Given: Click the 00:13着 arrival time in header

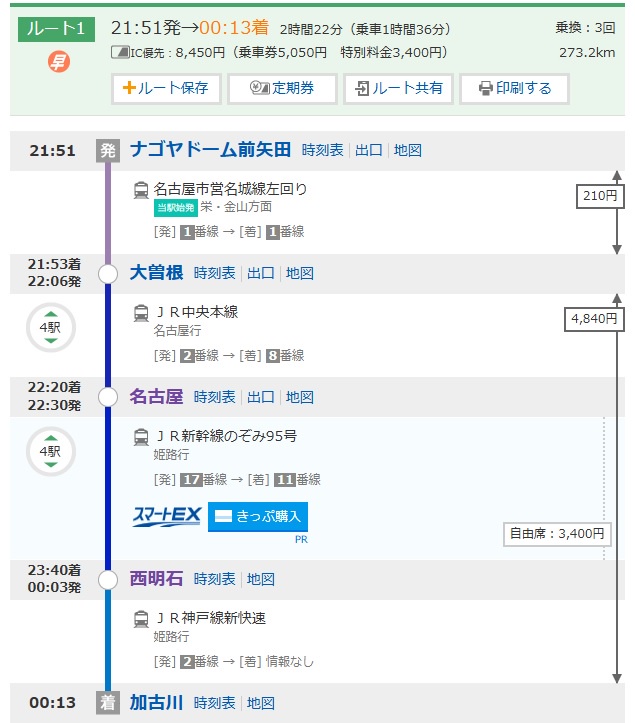Looking at the screenshot, I should pyautogui.click(x=234, y=28).
